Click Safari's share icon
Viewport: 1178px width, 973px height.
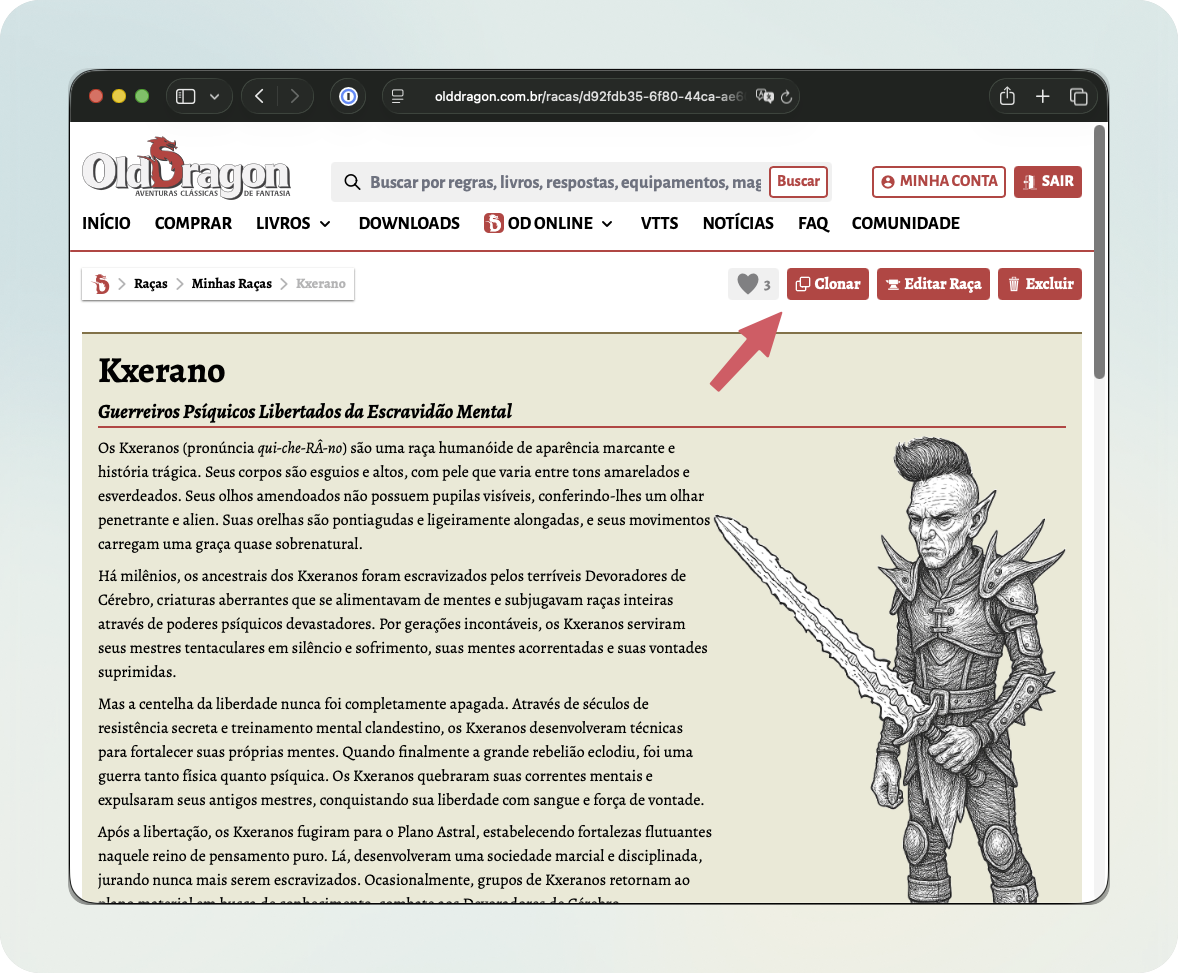[1007, 96]
